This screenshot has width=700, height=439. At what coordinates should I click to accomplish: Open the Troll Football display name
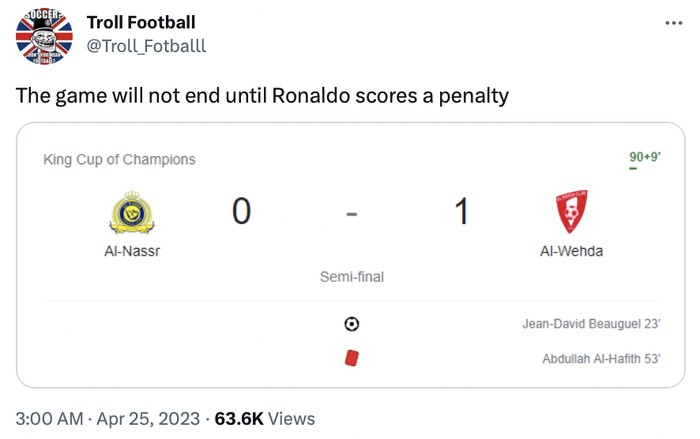point(141,22)
